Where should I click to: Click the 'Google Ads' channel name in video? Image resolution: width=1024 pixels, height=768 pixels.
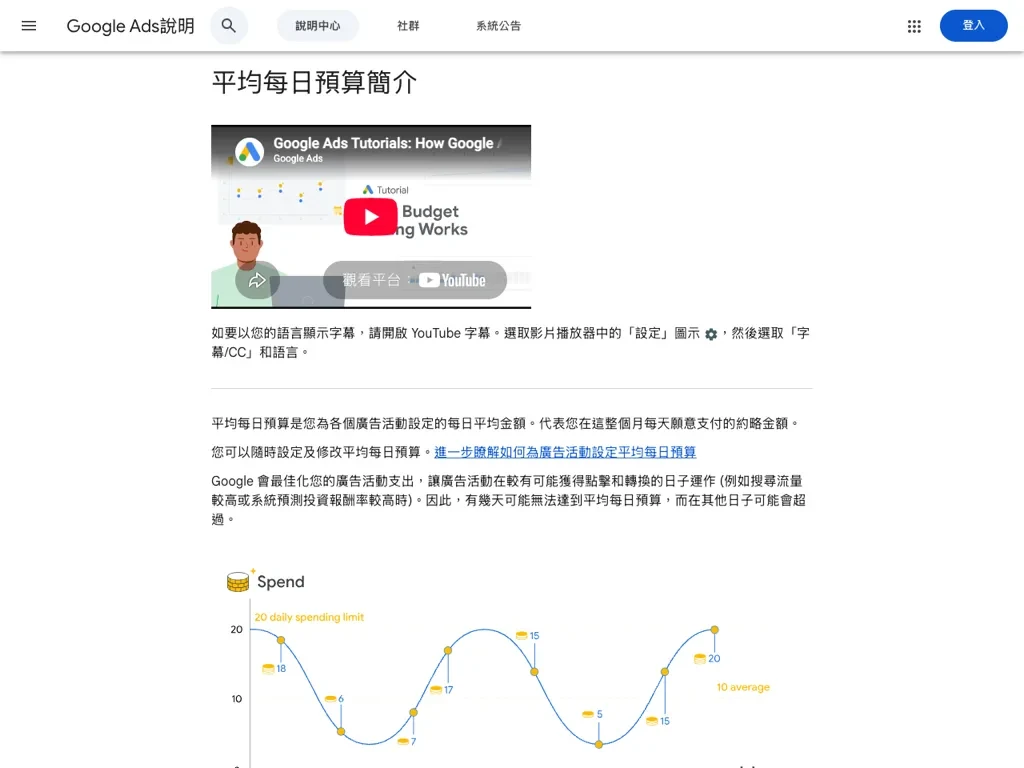[298, 159]
